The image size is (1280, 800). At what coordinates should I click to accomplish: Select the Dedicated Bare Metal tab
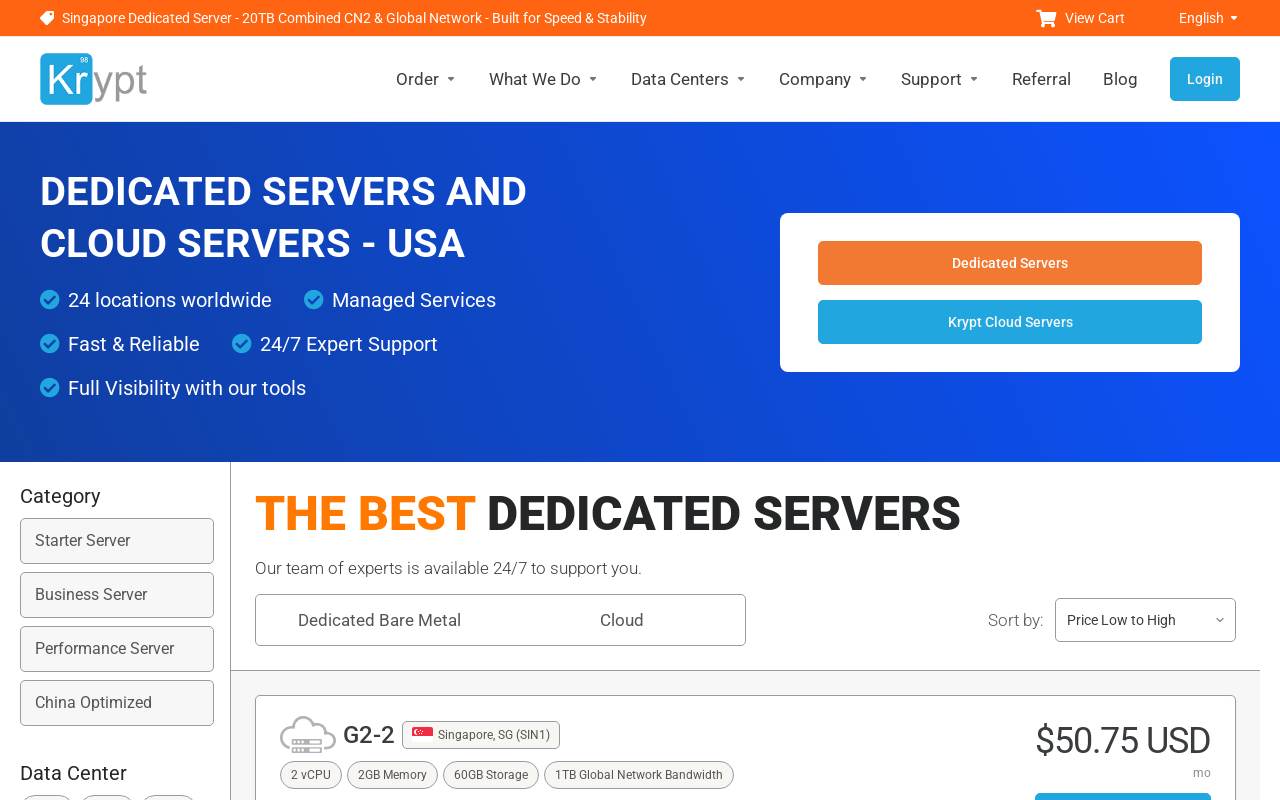point(380,620)
